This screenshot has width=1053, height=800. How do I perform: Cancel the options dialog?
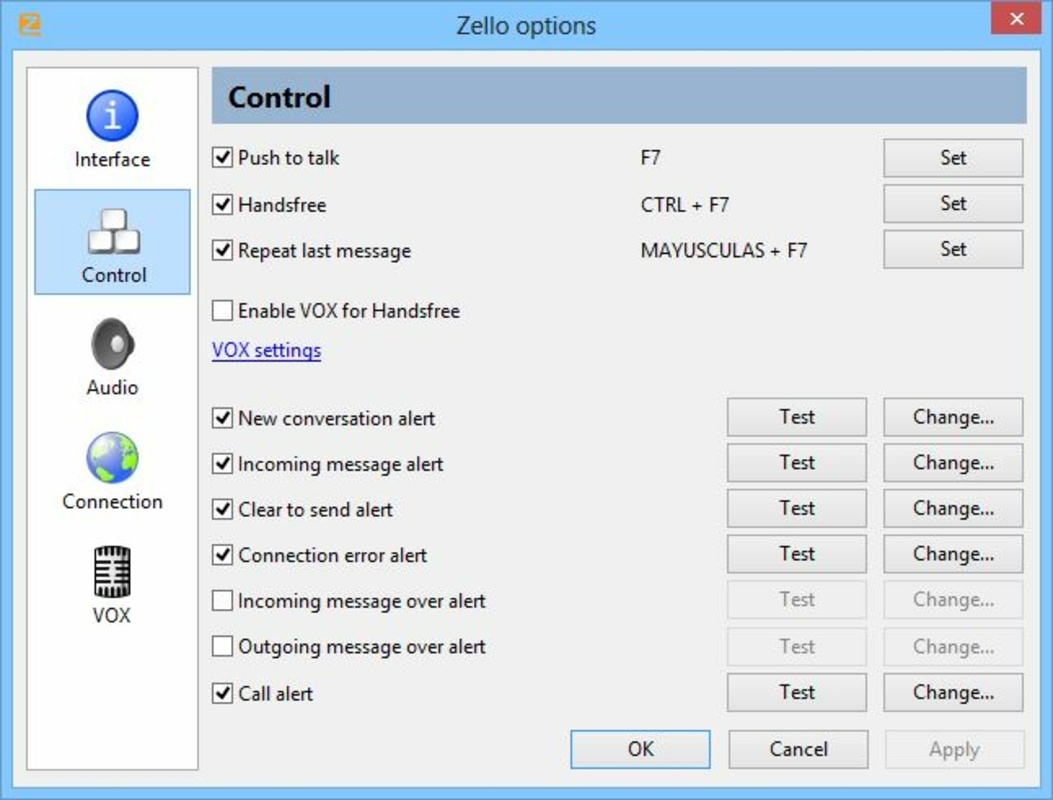[x=797, y=749]
